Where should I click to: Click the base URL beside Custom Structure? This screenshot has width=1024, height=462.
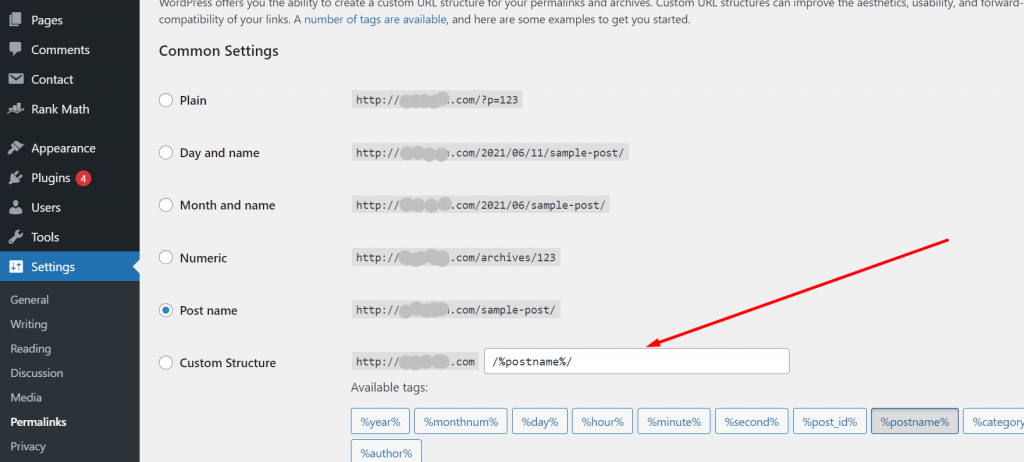tap(415, 362)
